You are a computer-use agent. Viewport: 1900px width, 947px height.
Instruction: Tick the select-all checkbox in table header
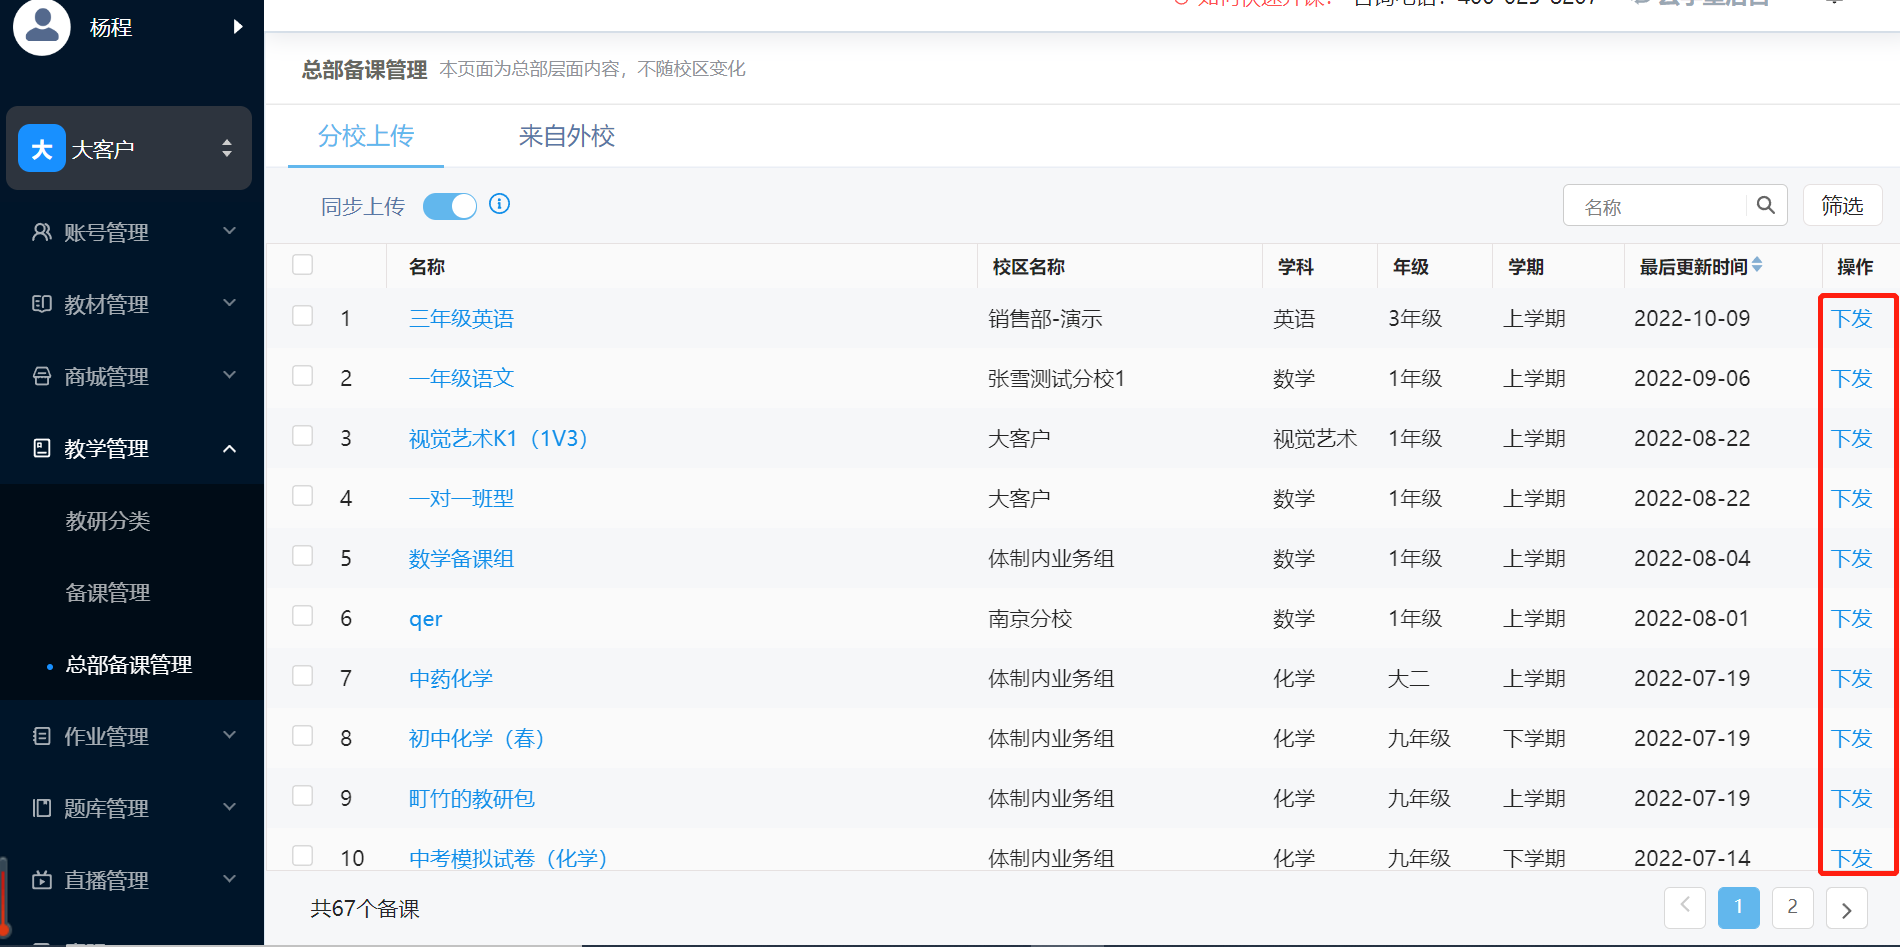[303, 265]
